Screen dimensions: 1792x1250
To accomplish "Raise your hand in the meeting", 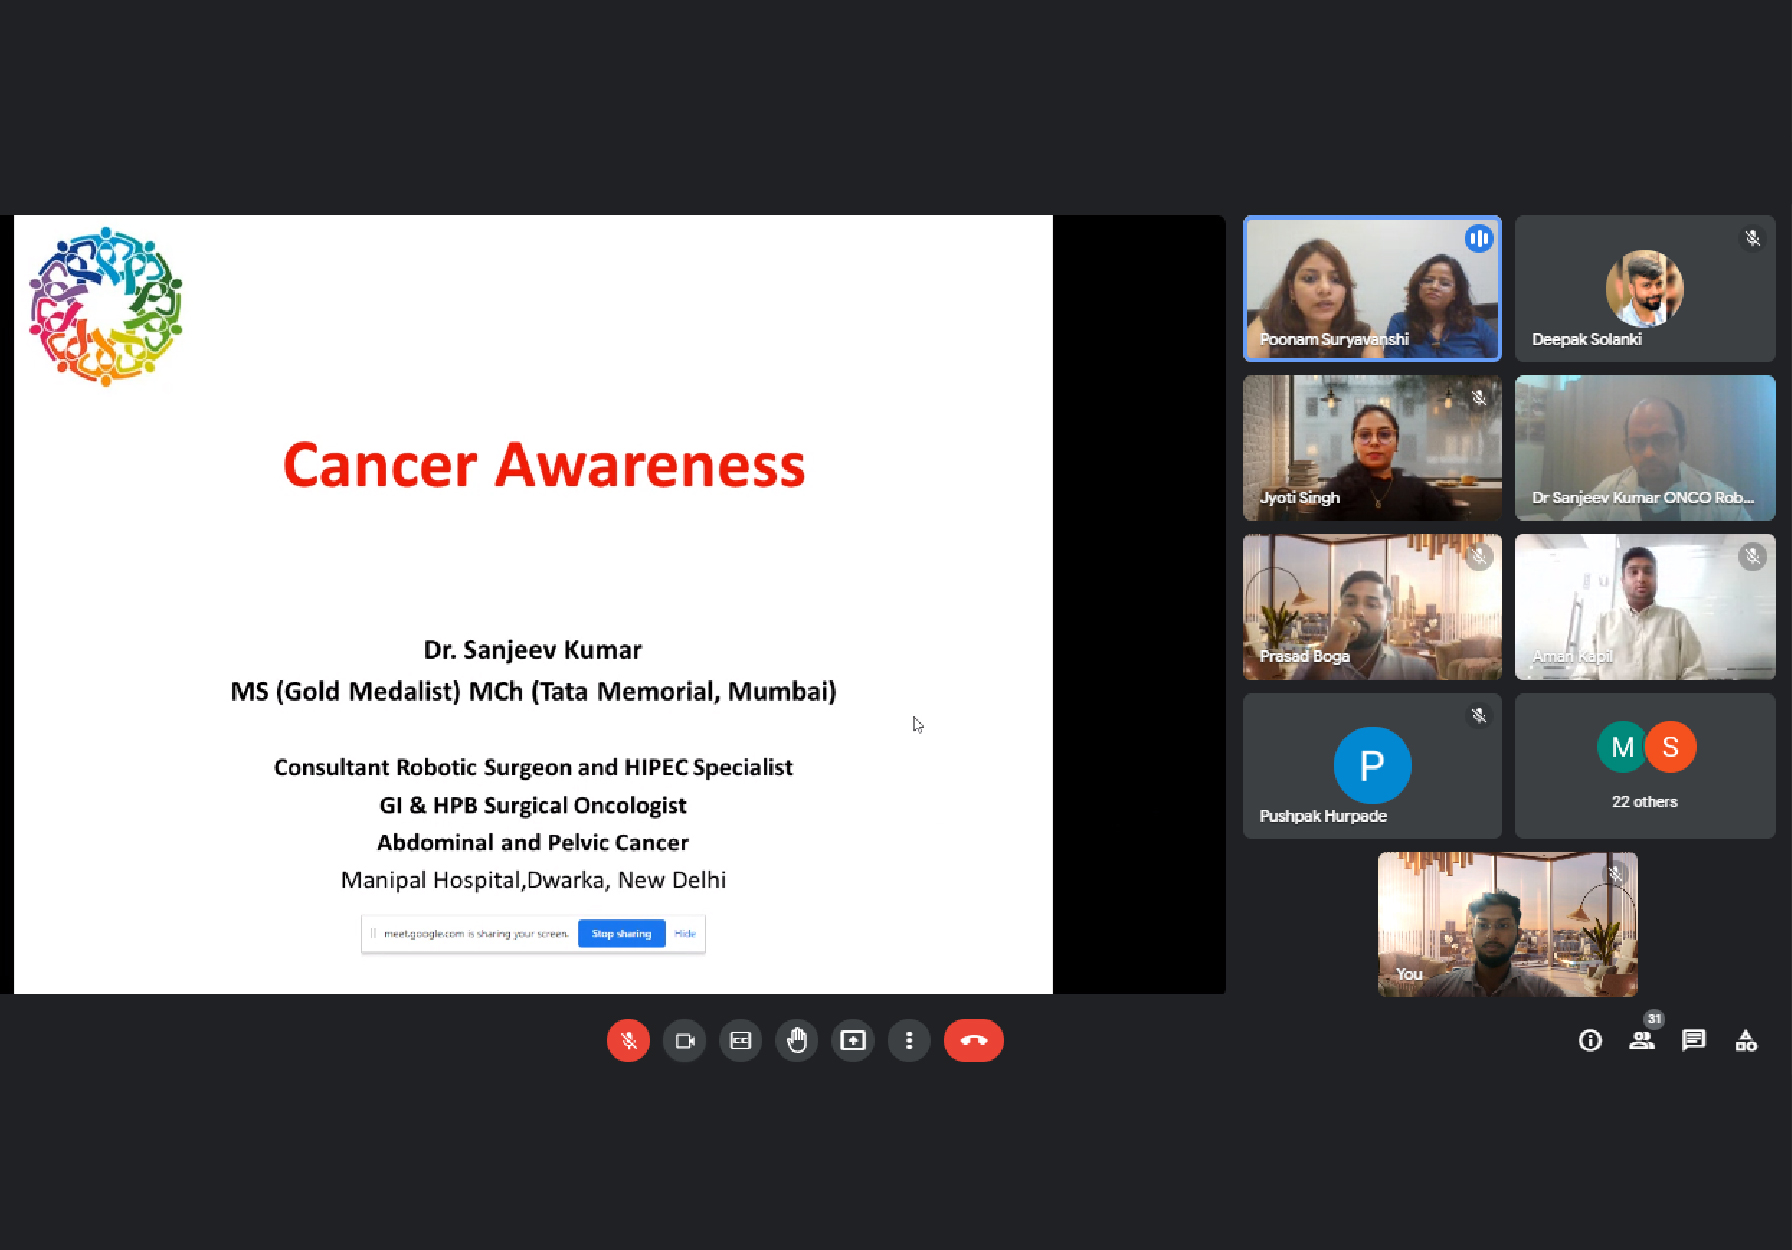I will click(796, 1041).
